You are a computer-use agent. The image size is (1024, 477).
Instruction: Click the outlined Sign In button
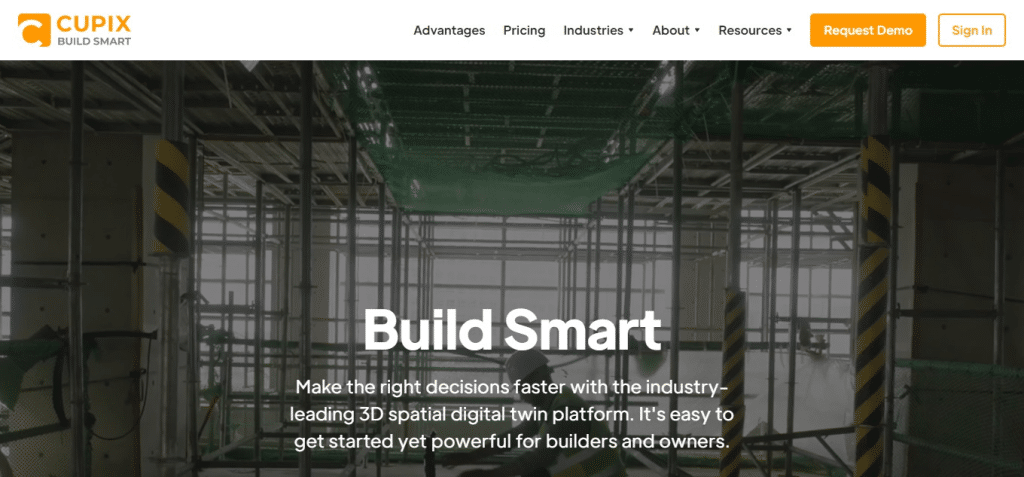pos(972,30)
